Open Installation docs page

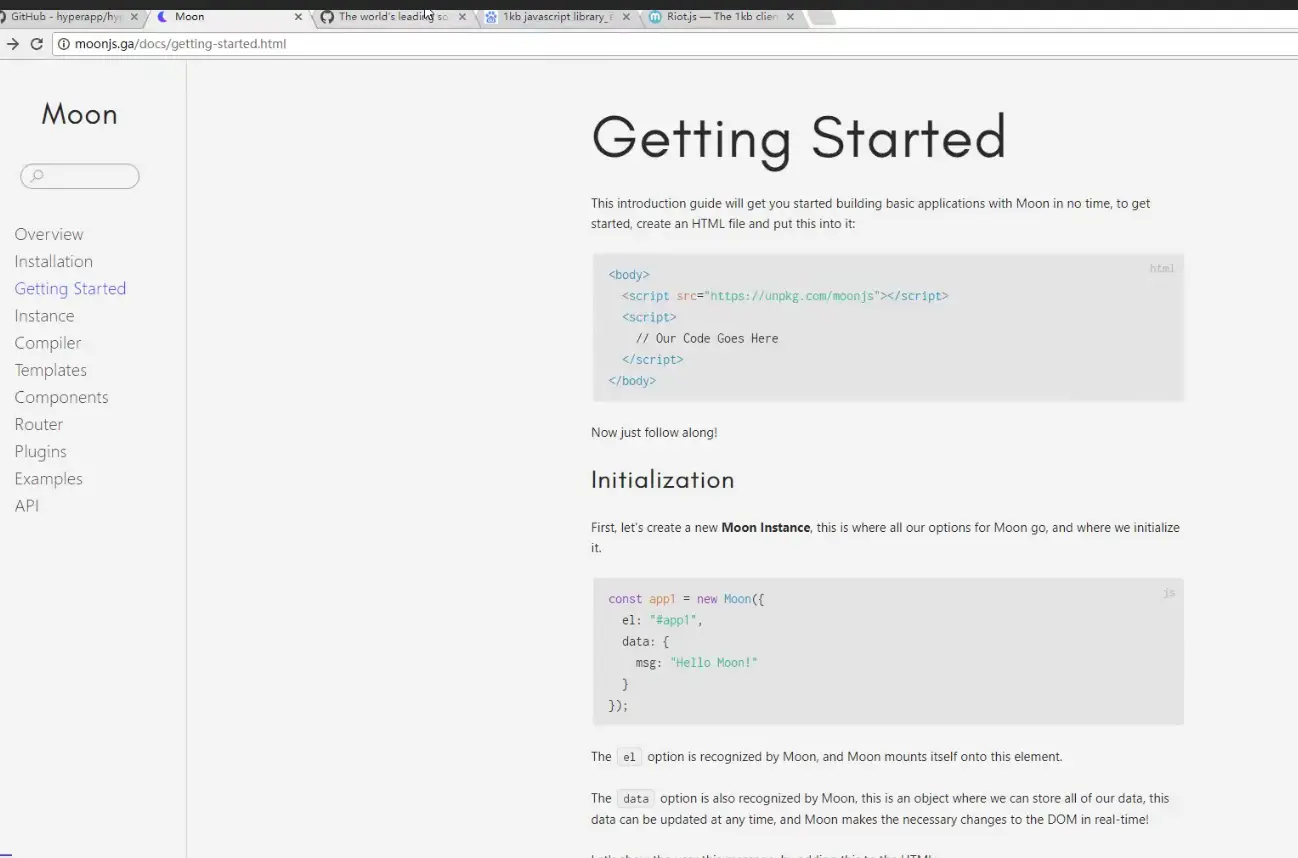54,261
